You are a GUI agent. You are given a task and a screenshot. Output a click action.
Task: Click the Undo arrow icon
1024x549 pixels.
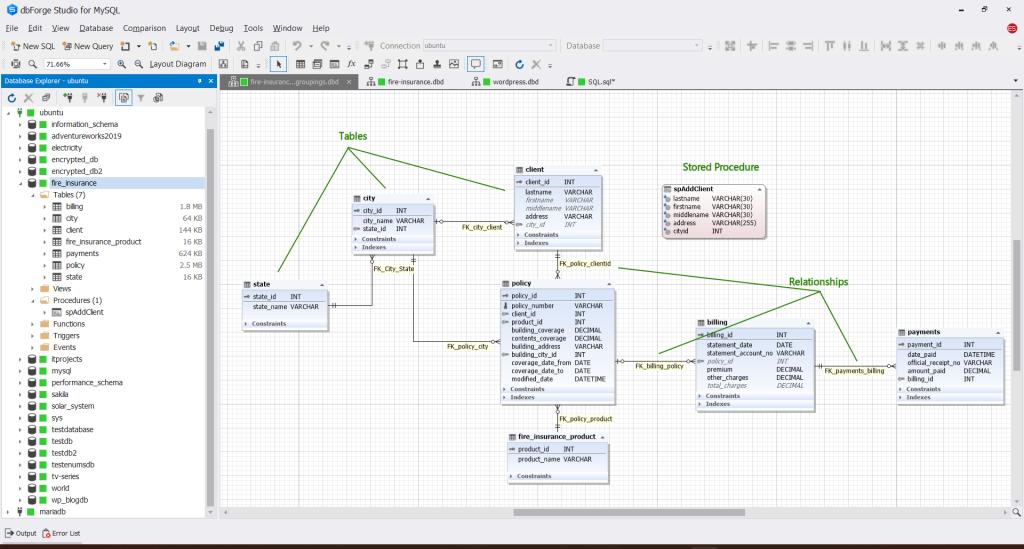pyautogui.click(x=297, y=46)
